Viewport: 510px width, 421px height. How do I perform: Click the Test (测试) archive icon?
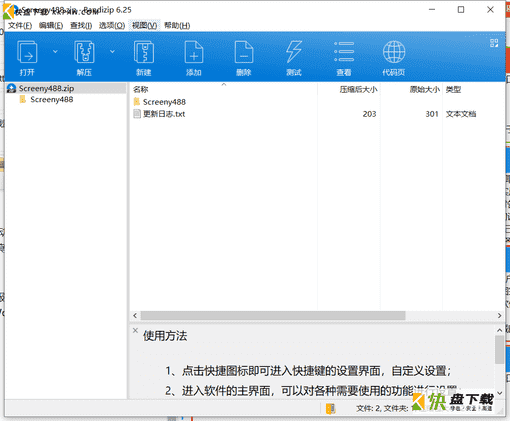point(294,52)
